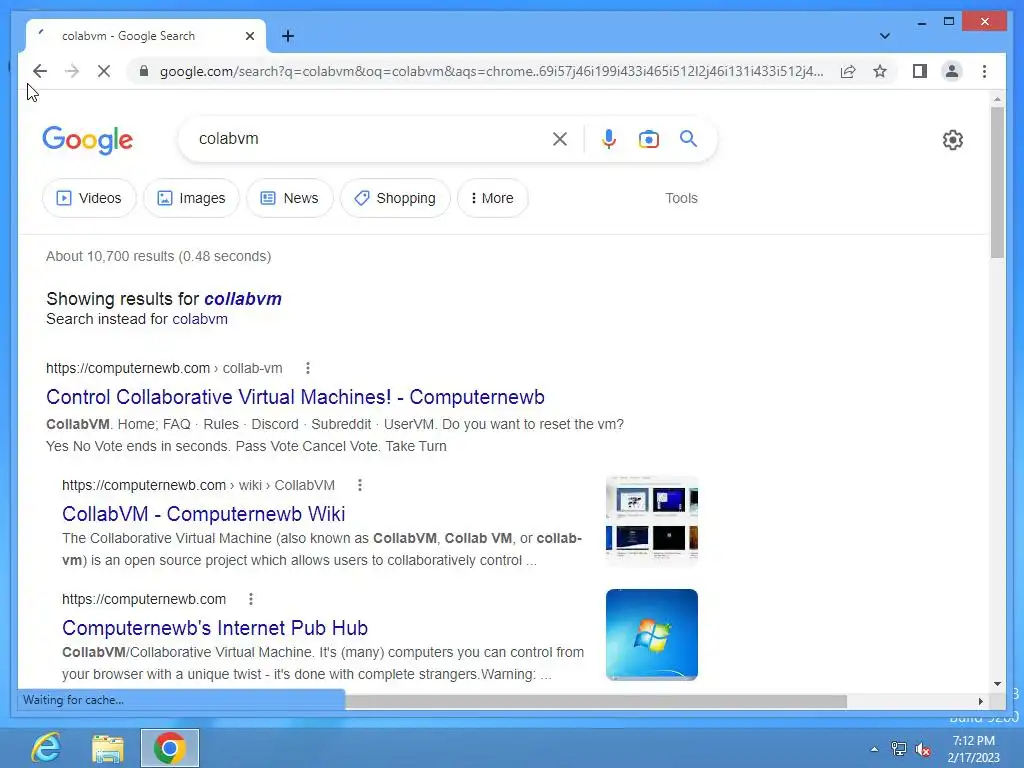Open search Tools

click(681, 198)
